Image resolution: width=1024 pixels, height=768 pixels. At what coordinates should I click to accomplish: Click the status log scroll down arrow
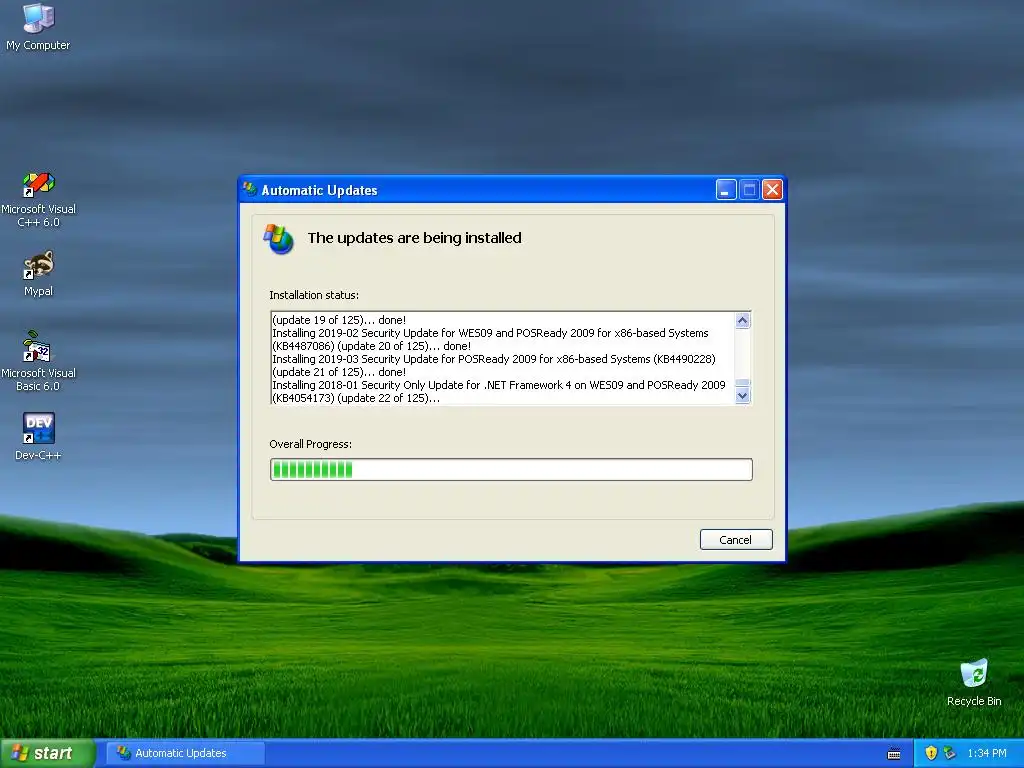point(743,395)
